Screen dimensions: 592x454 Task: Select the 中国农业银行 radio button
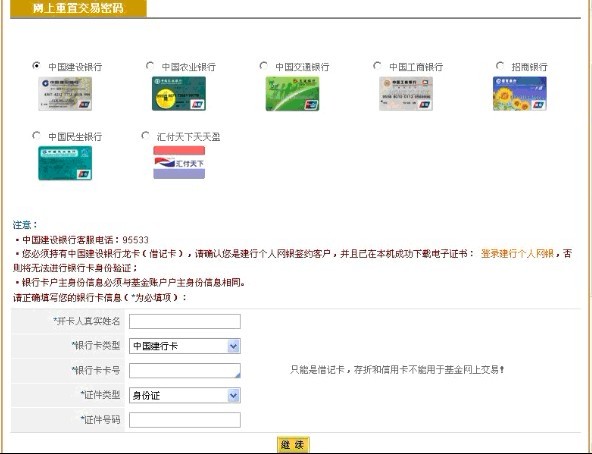pos(150,66)
